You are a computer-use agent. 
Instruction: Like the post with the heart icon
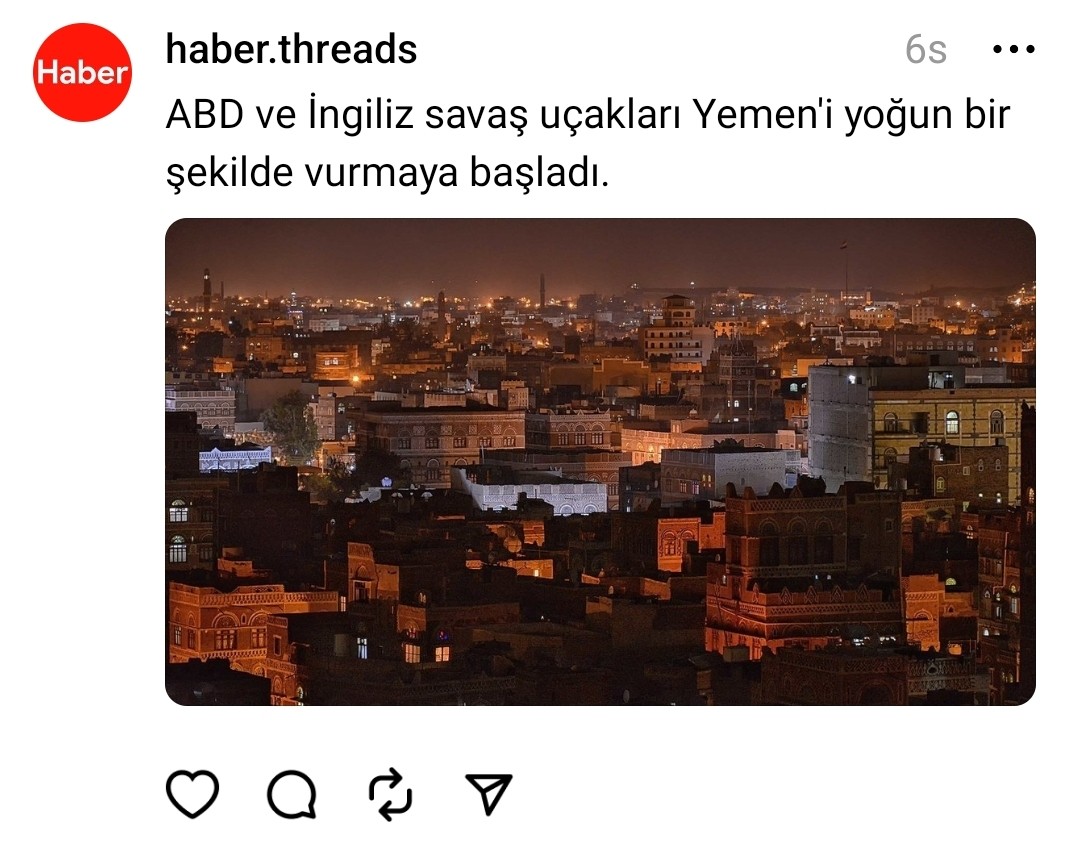[193, 794]
